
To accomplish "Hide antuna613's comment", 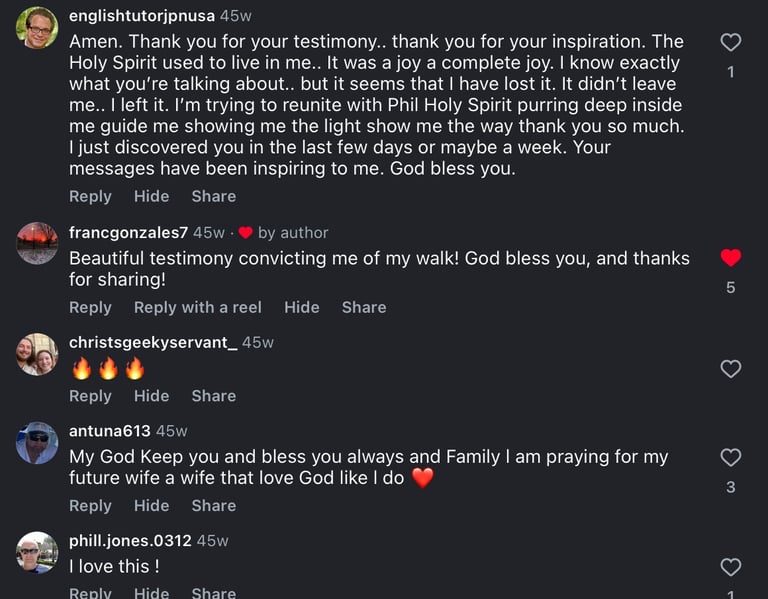I will pos(151,505).
